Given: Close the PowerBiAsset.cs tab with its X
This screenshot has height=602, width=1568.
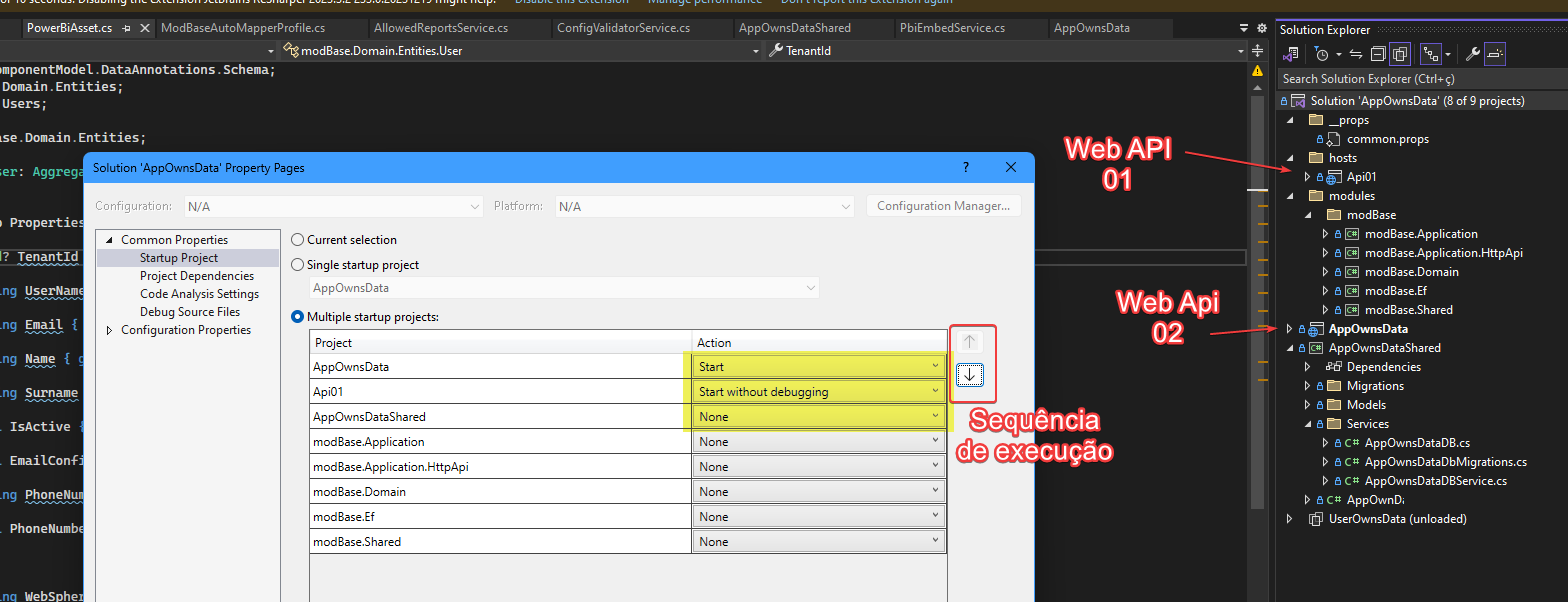Looking at the screenshot, I should pyautogui.click(x=144, y=28).
